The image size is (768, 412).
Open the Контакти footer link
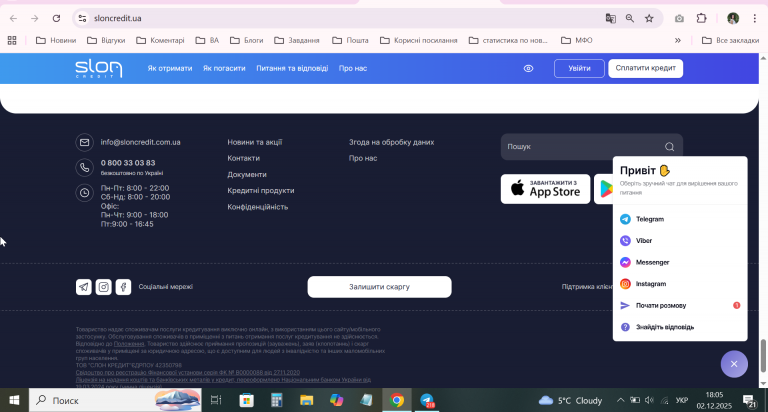click(x=243, y=158)
